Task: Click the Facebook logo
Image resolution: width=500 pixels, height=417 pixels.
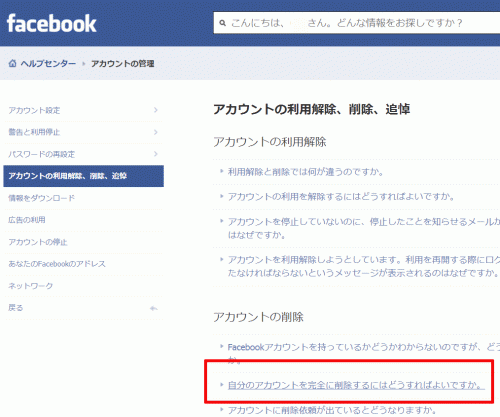Action: [x=52, y=23]
